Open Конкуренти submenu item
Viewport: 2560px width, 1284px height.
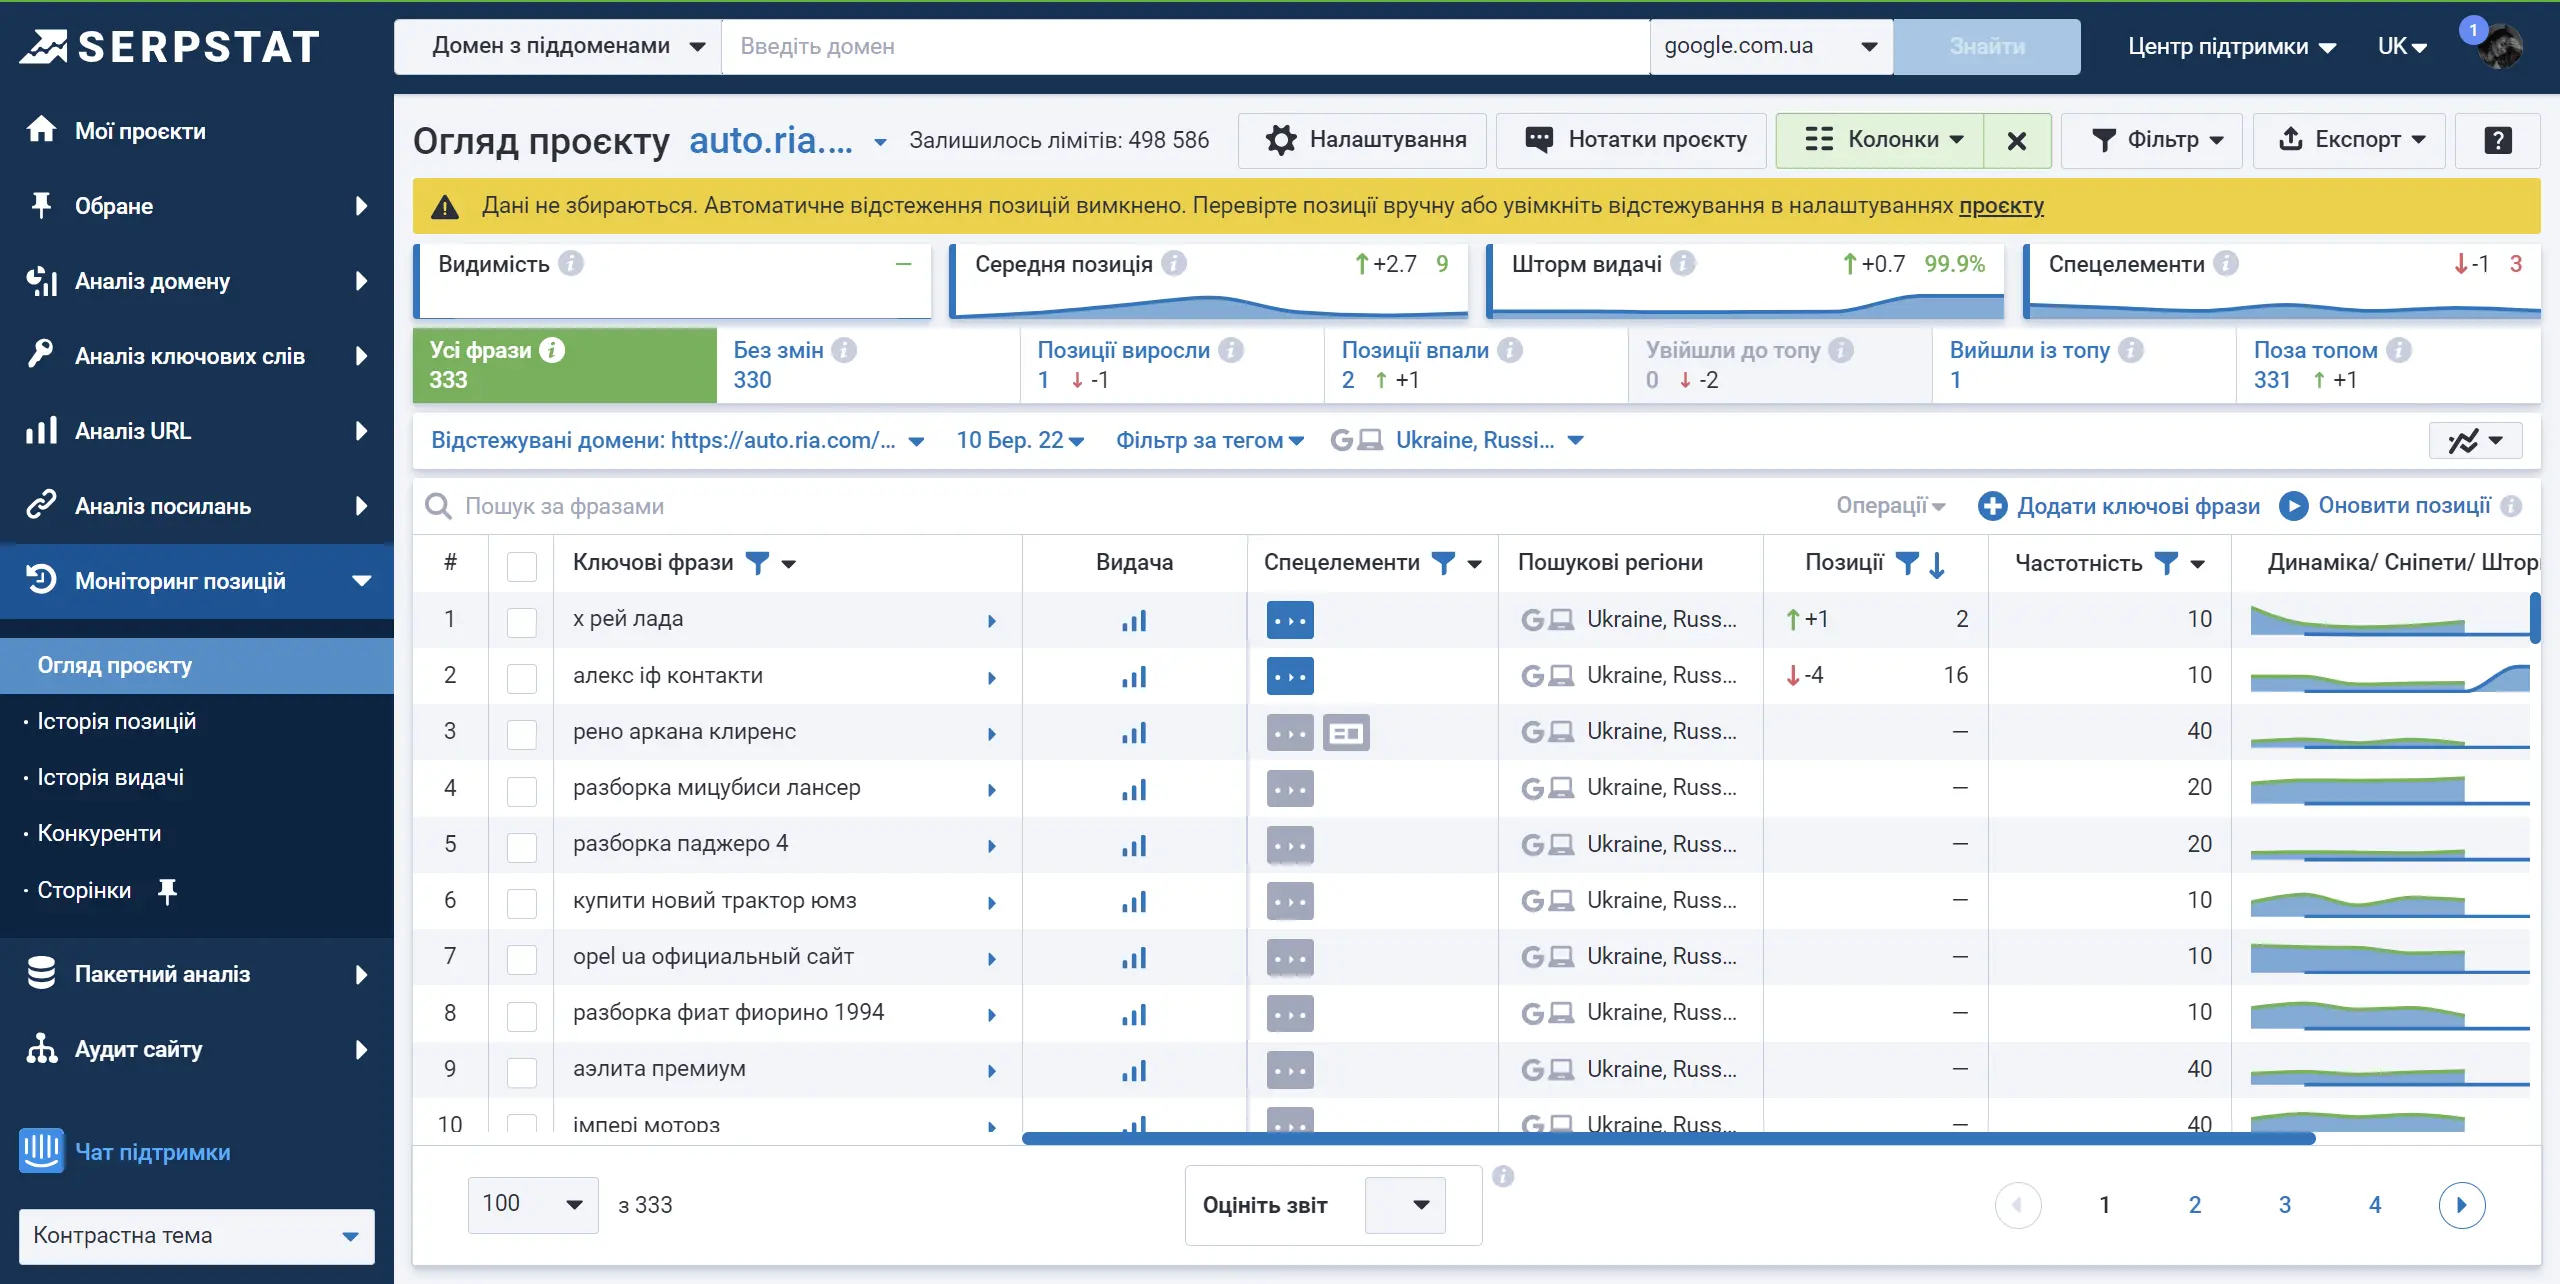coord(99,833)
